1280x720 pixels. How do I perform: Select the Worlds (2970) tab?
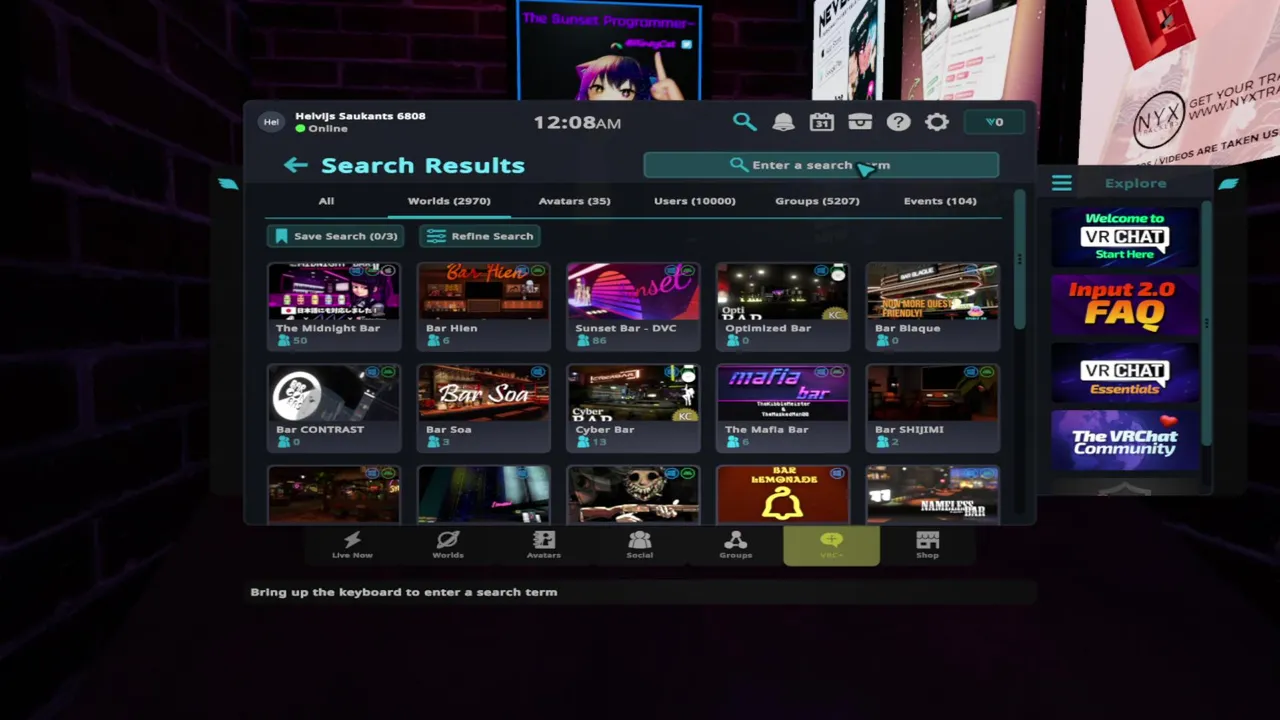tap(449, 201)
